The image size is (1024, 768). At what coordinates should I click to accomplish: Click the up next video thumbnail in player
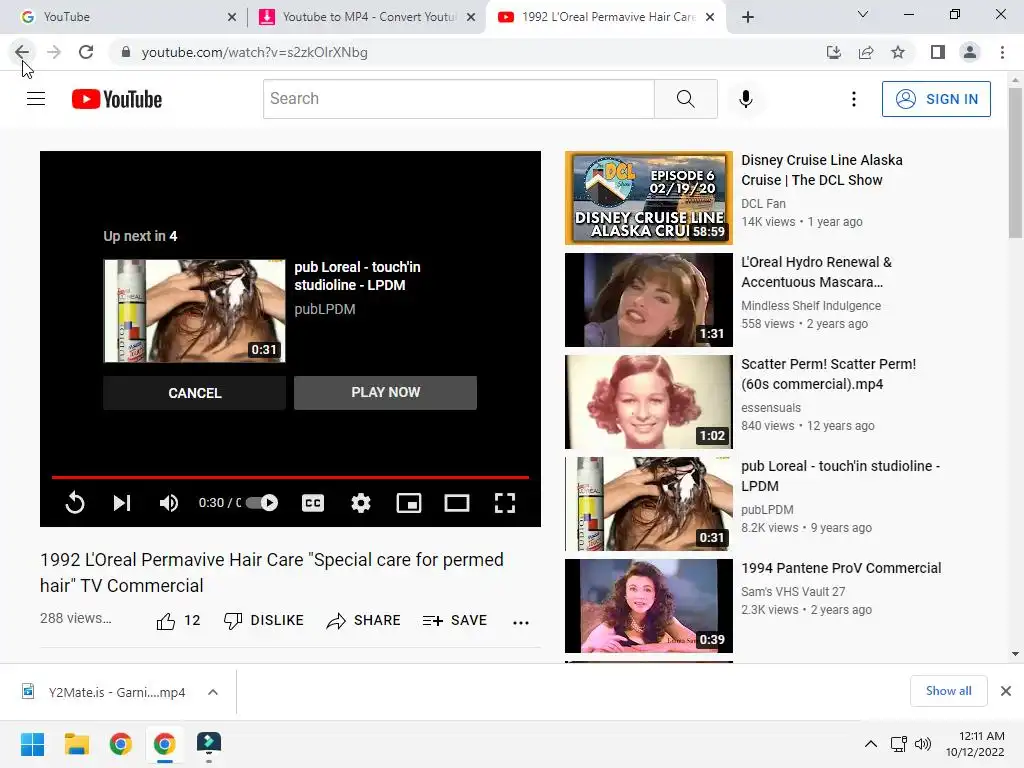pyautogui.click(x=195, y=311)
